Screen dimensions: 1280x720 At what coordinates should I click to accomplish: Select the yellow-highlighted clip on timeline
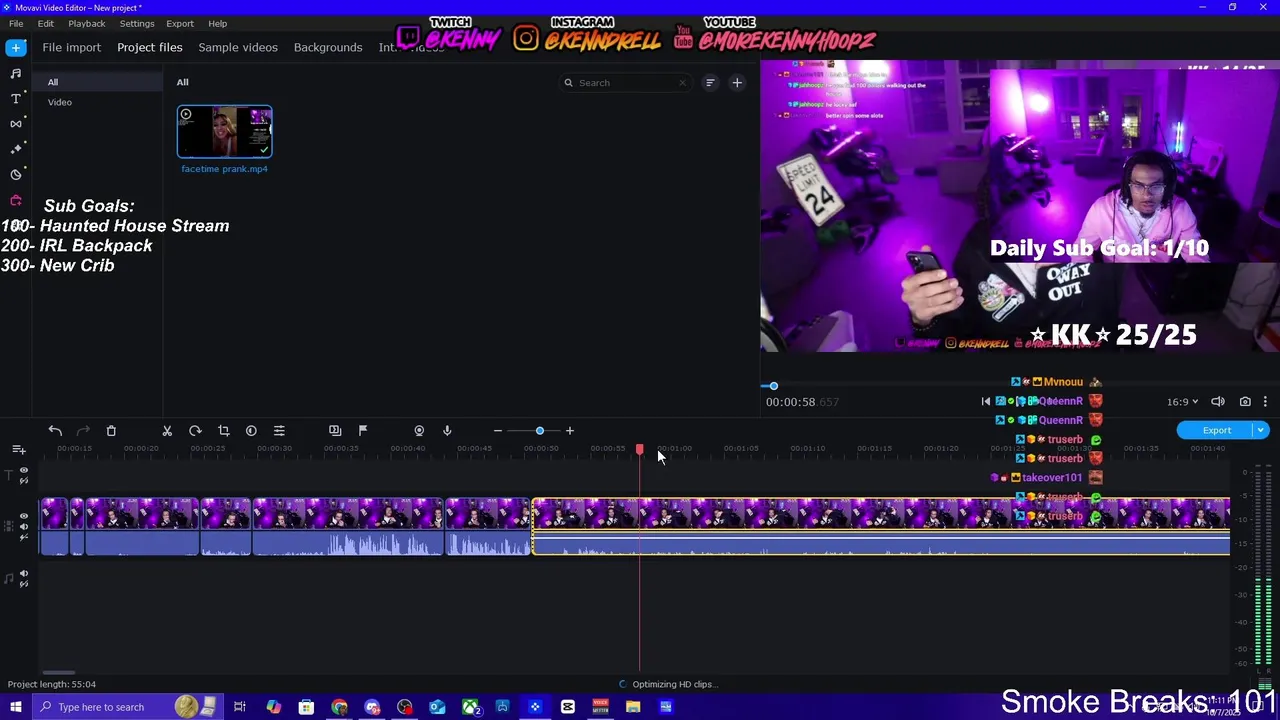coord(880,527)
